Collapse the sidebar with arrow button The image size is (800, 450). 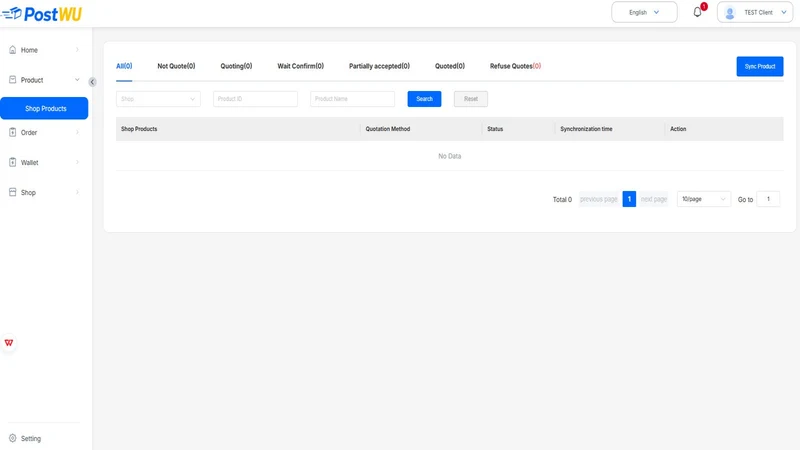(x=92, y=82)
